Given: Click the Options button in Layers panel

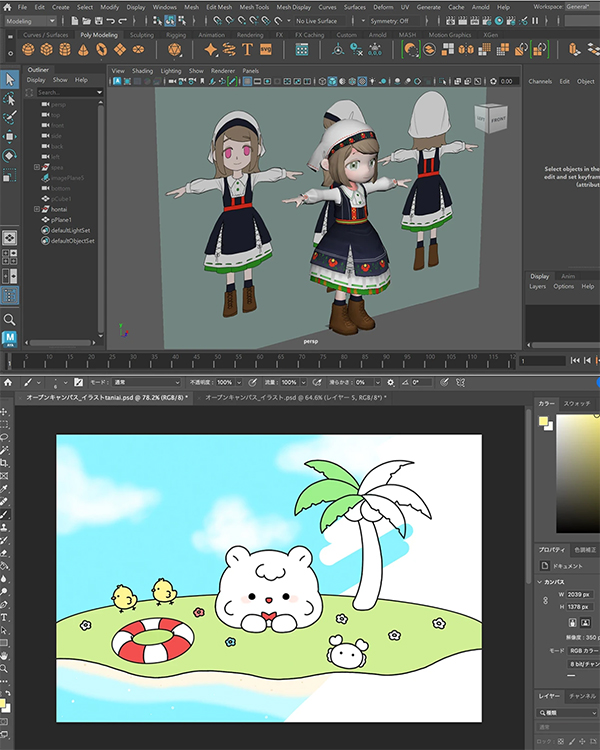Looking at the screenshot, I should (563, 286).
